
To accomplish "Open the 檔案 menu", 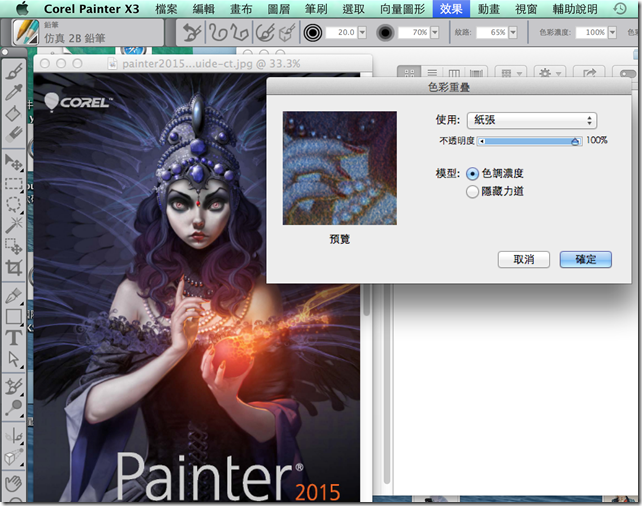I will pos(166,9).
